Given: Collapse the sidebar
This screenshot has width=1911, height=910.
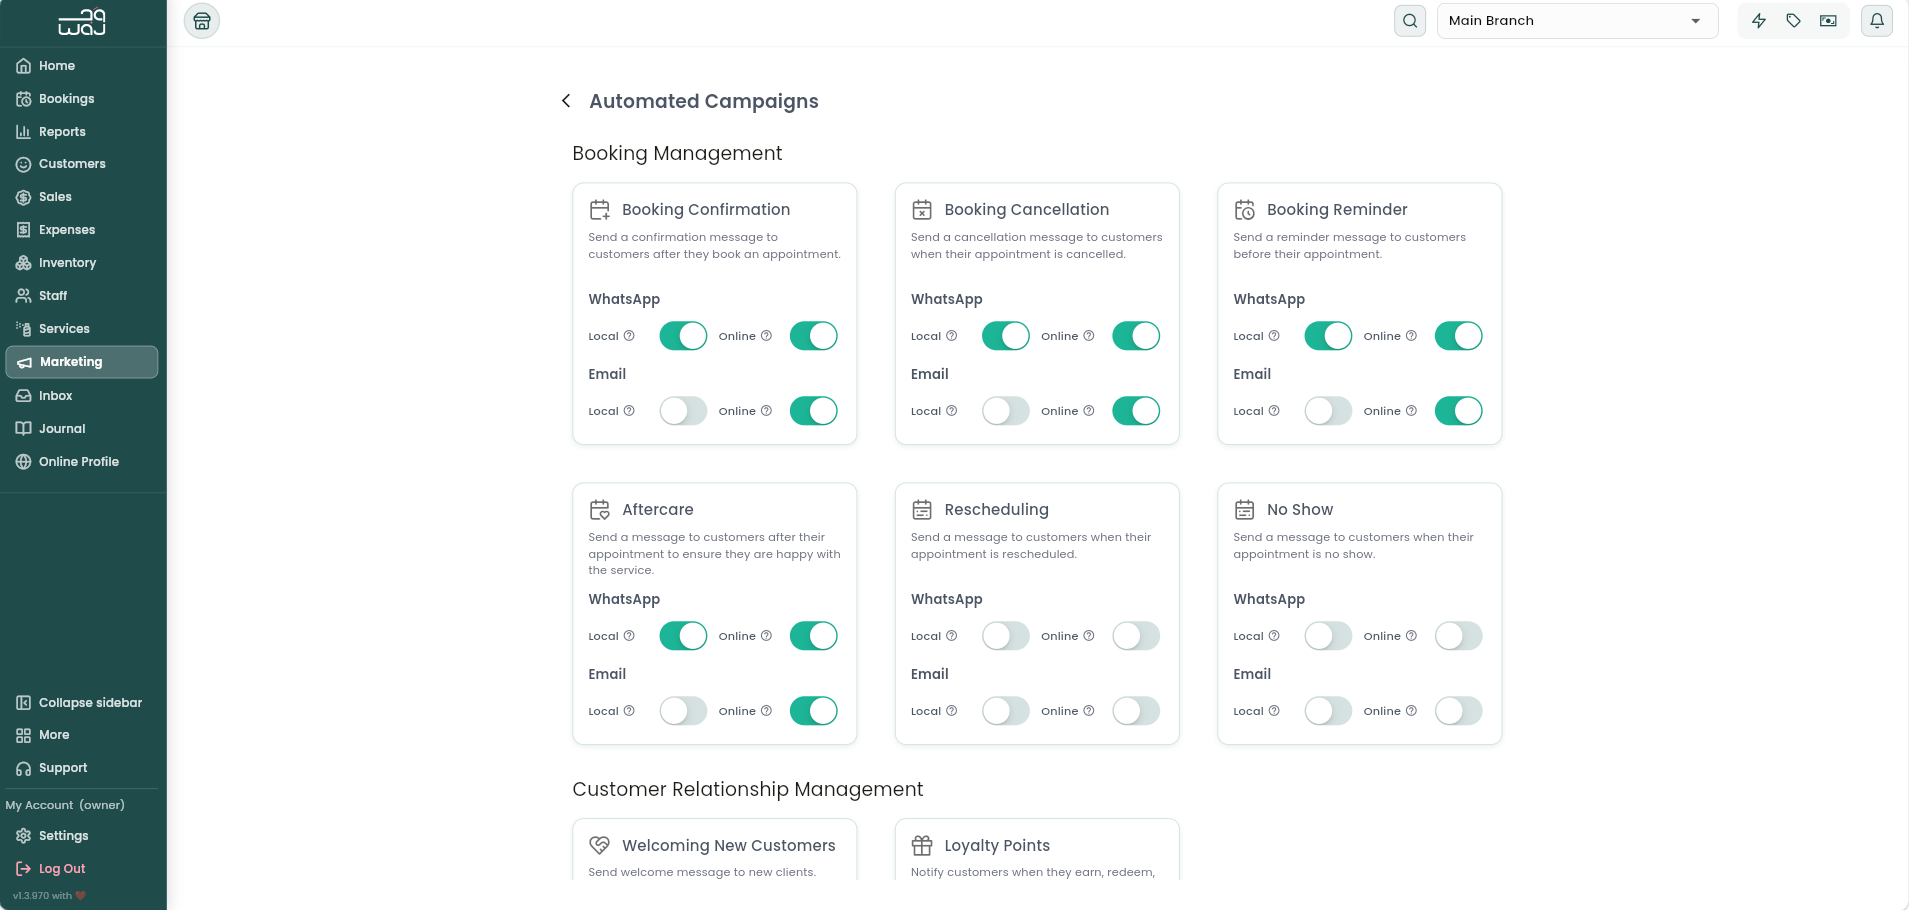Looking at the screenshot, I should (82, 703).
